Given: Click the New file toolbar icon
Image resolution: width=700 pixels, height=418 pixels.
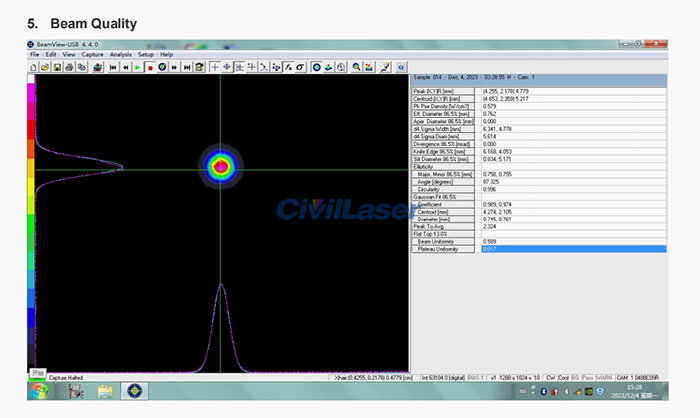Looking at the screenshot, I should (x=33, y=67).
